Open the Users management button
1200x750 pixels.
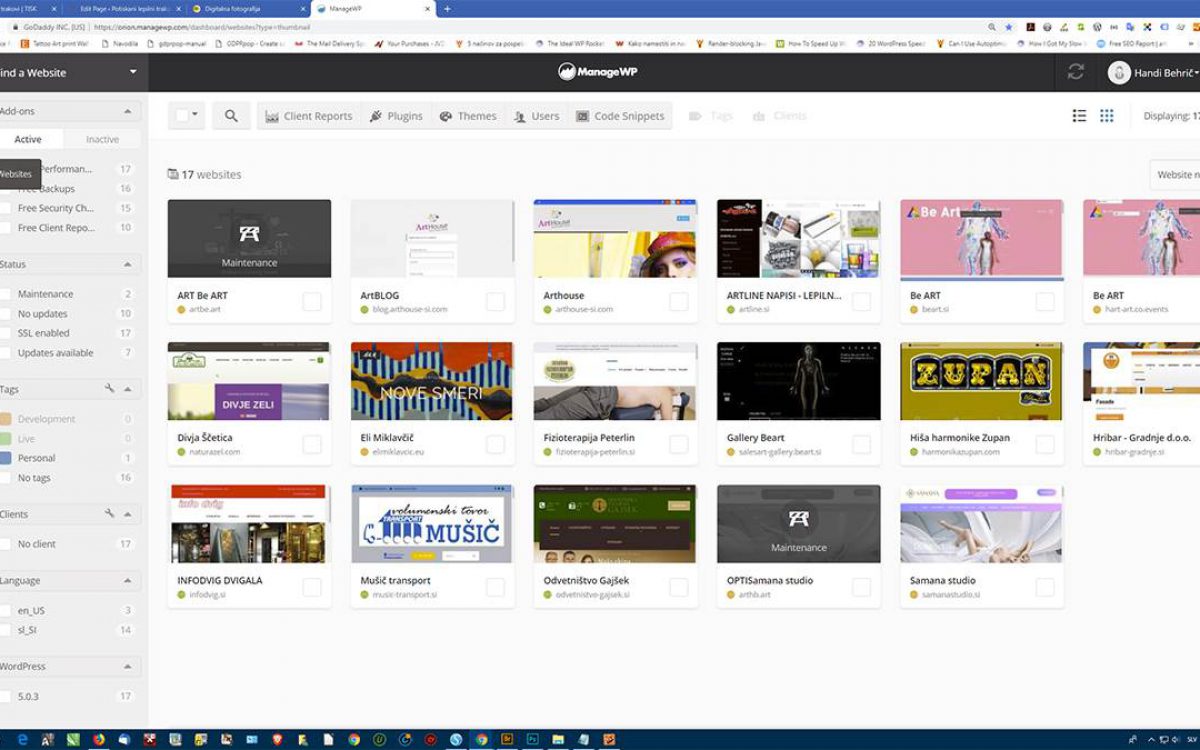tap(536, 116)
